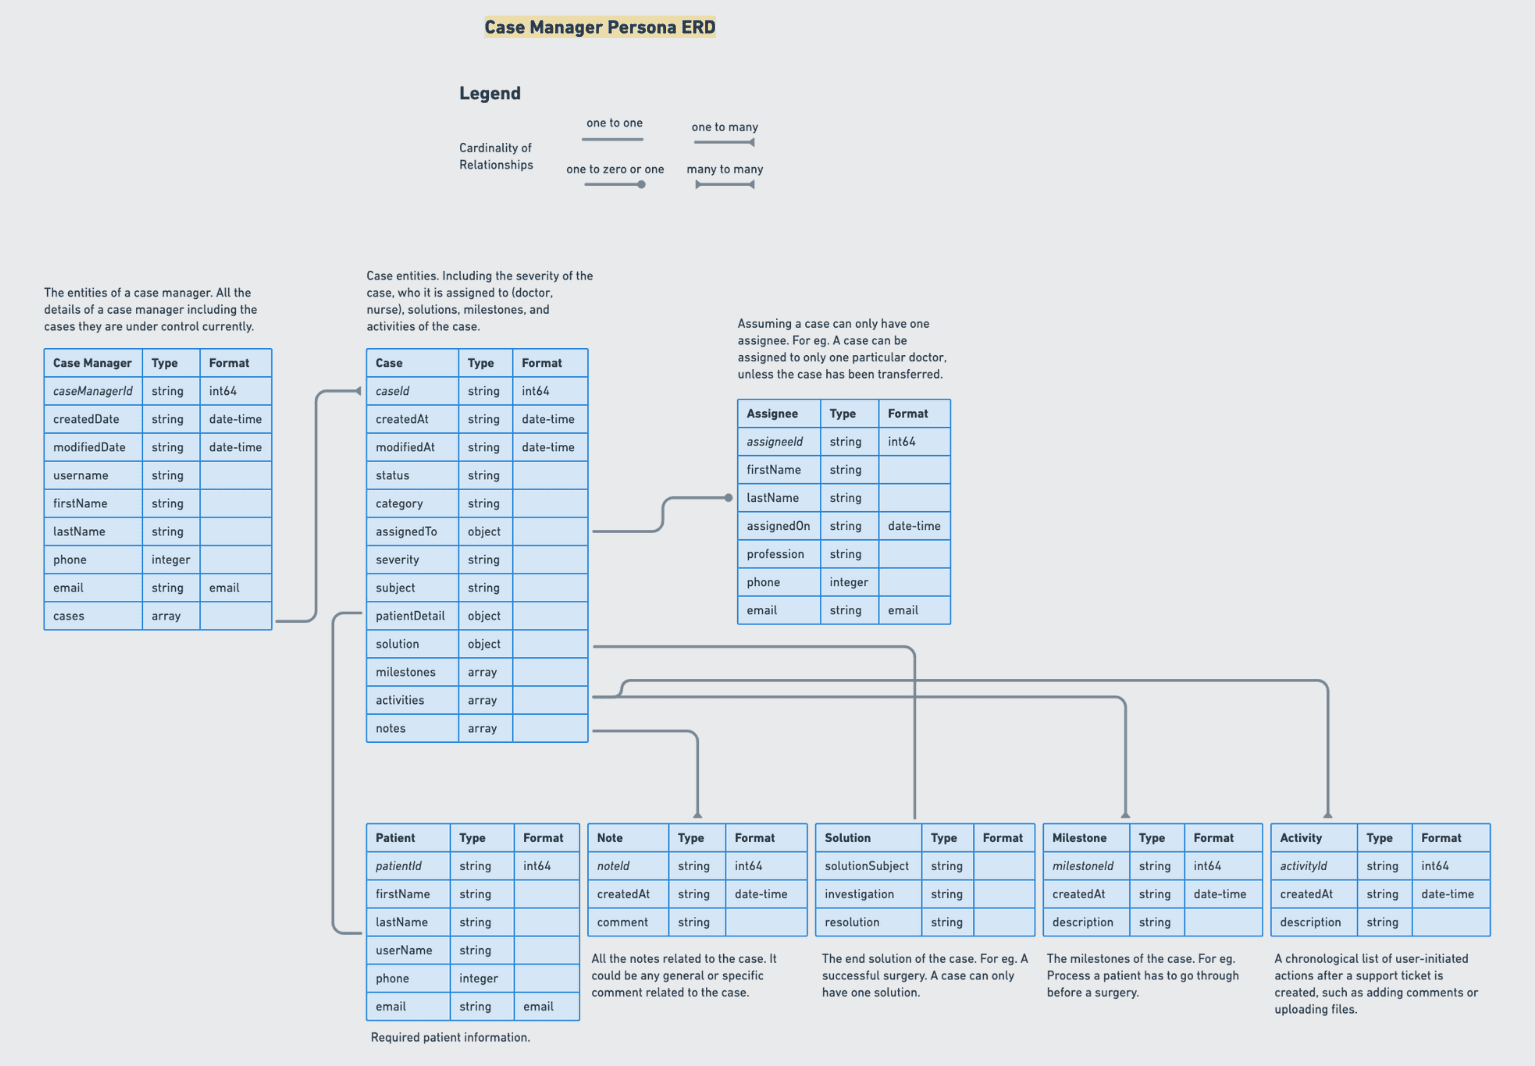Select the "profession" cell
The image size is (1535, 1066).
pyautogui.click(x=779, y=554)
